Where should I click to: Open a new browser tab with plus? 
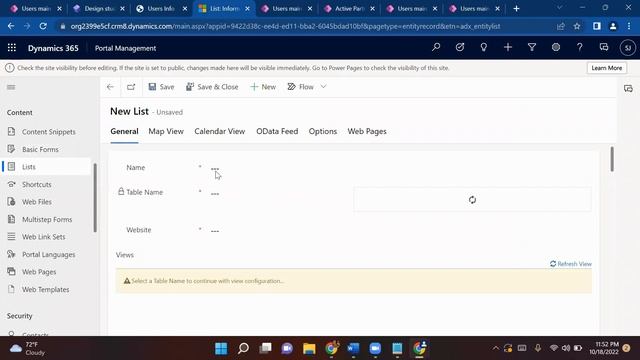[516, 9]
